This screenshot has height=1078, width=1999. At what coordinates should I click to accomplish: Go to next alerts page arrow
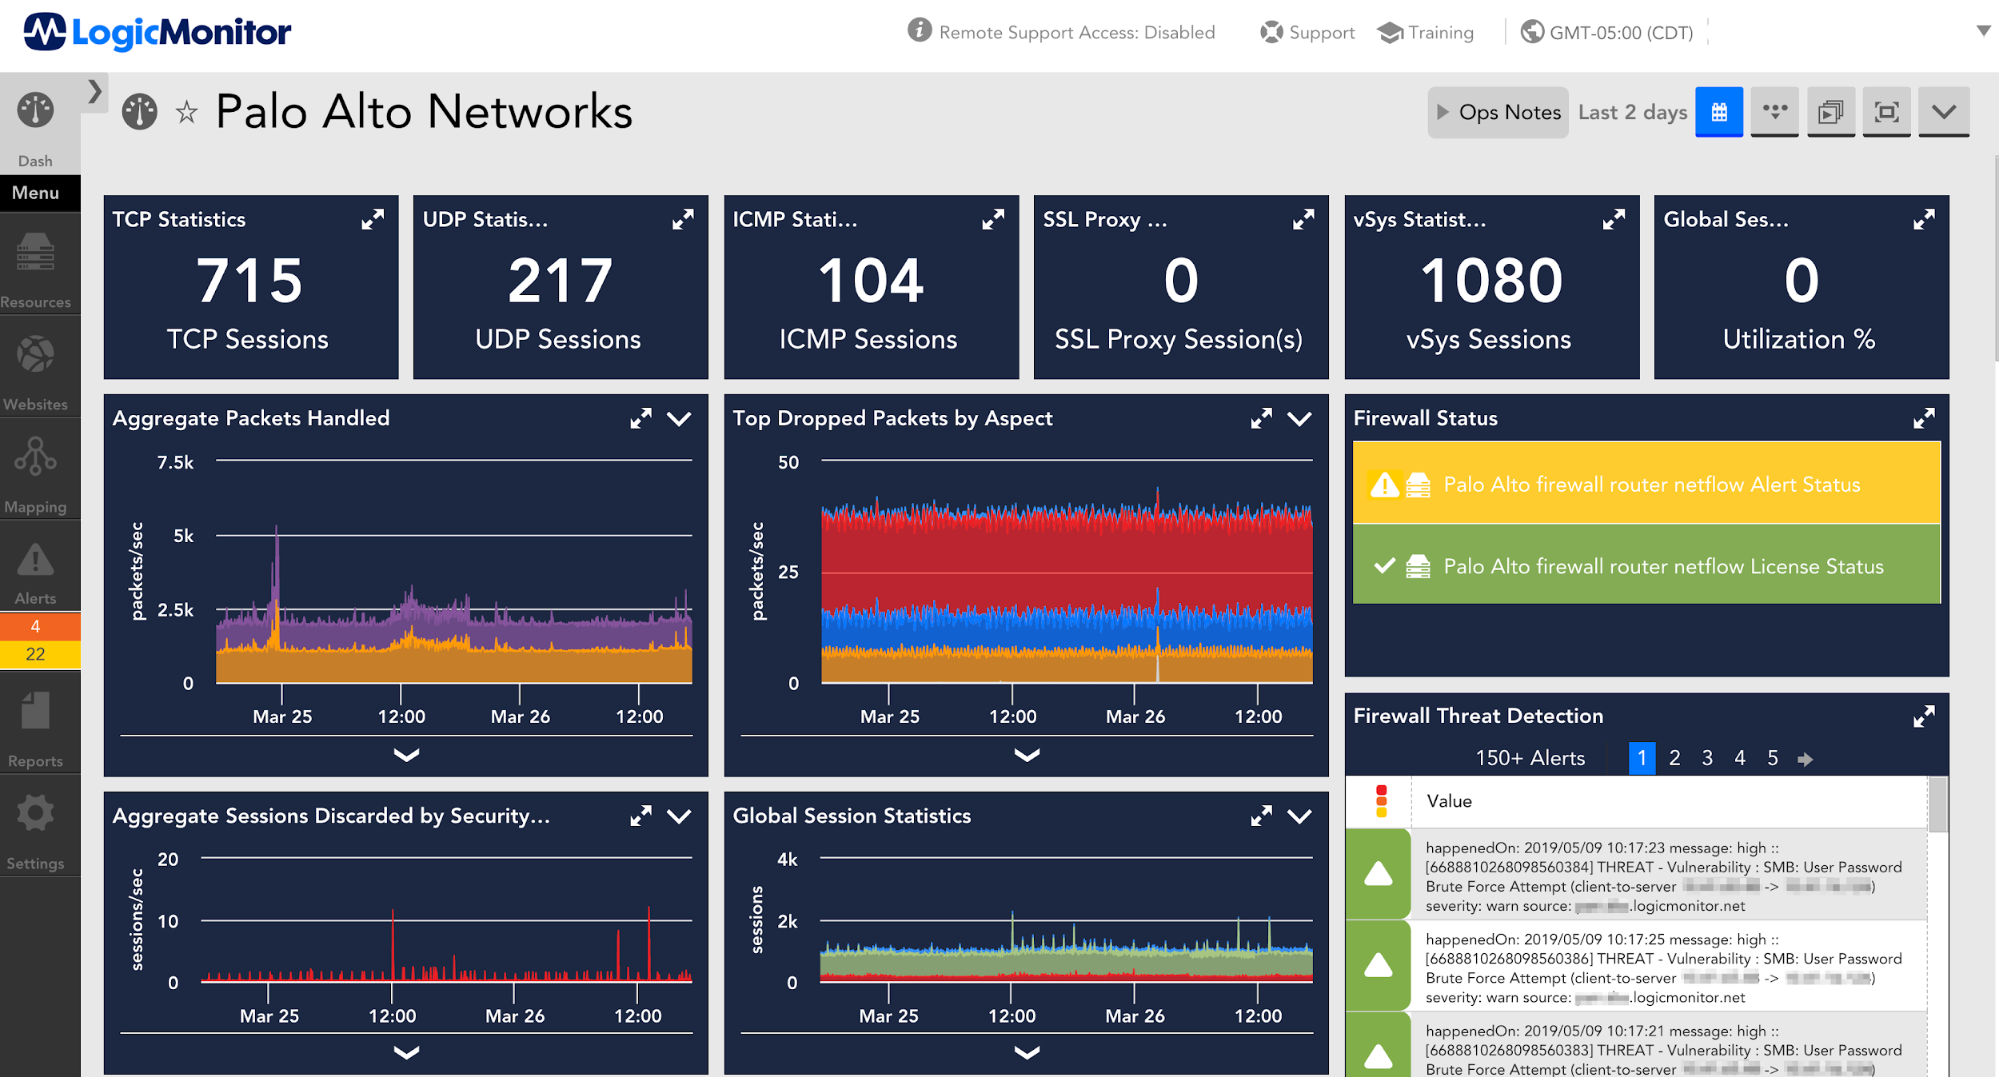1805,760
